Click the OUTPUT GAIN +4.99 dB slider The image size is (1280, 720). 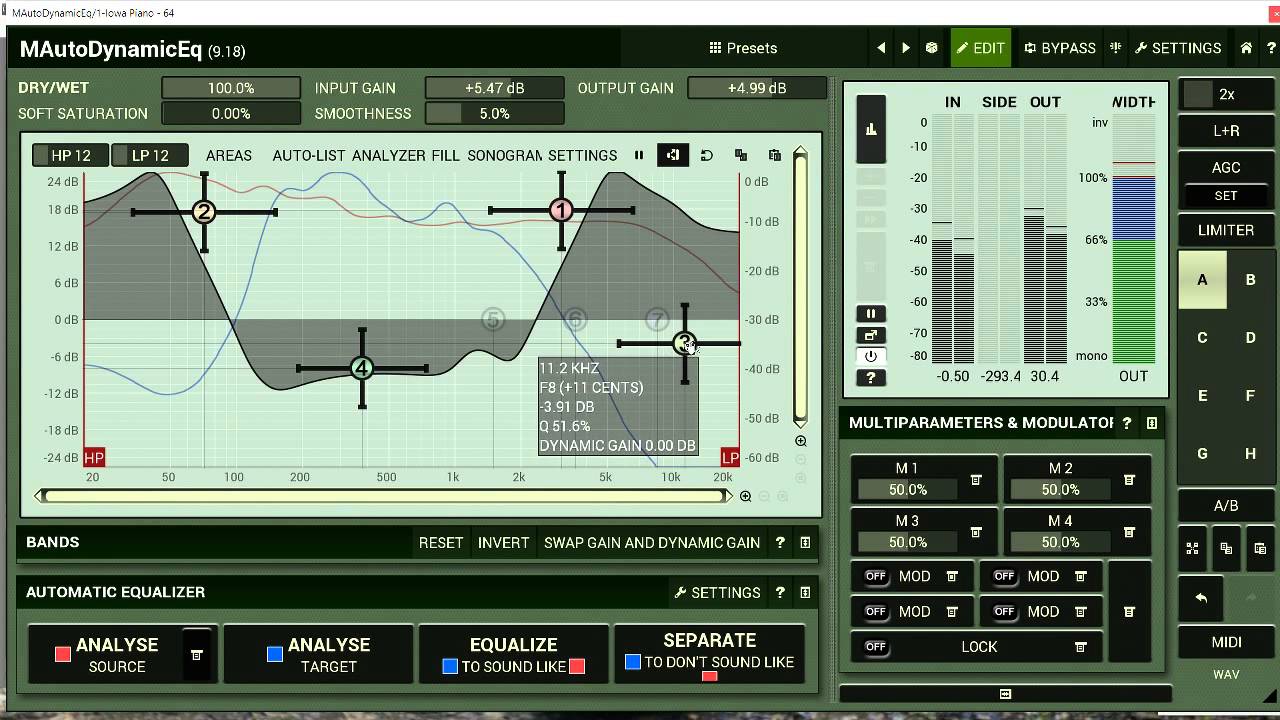tap(757, 88)
